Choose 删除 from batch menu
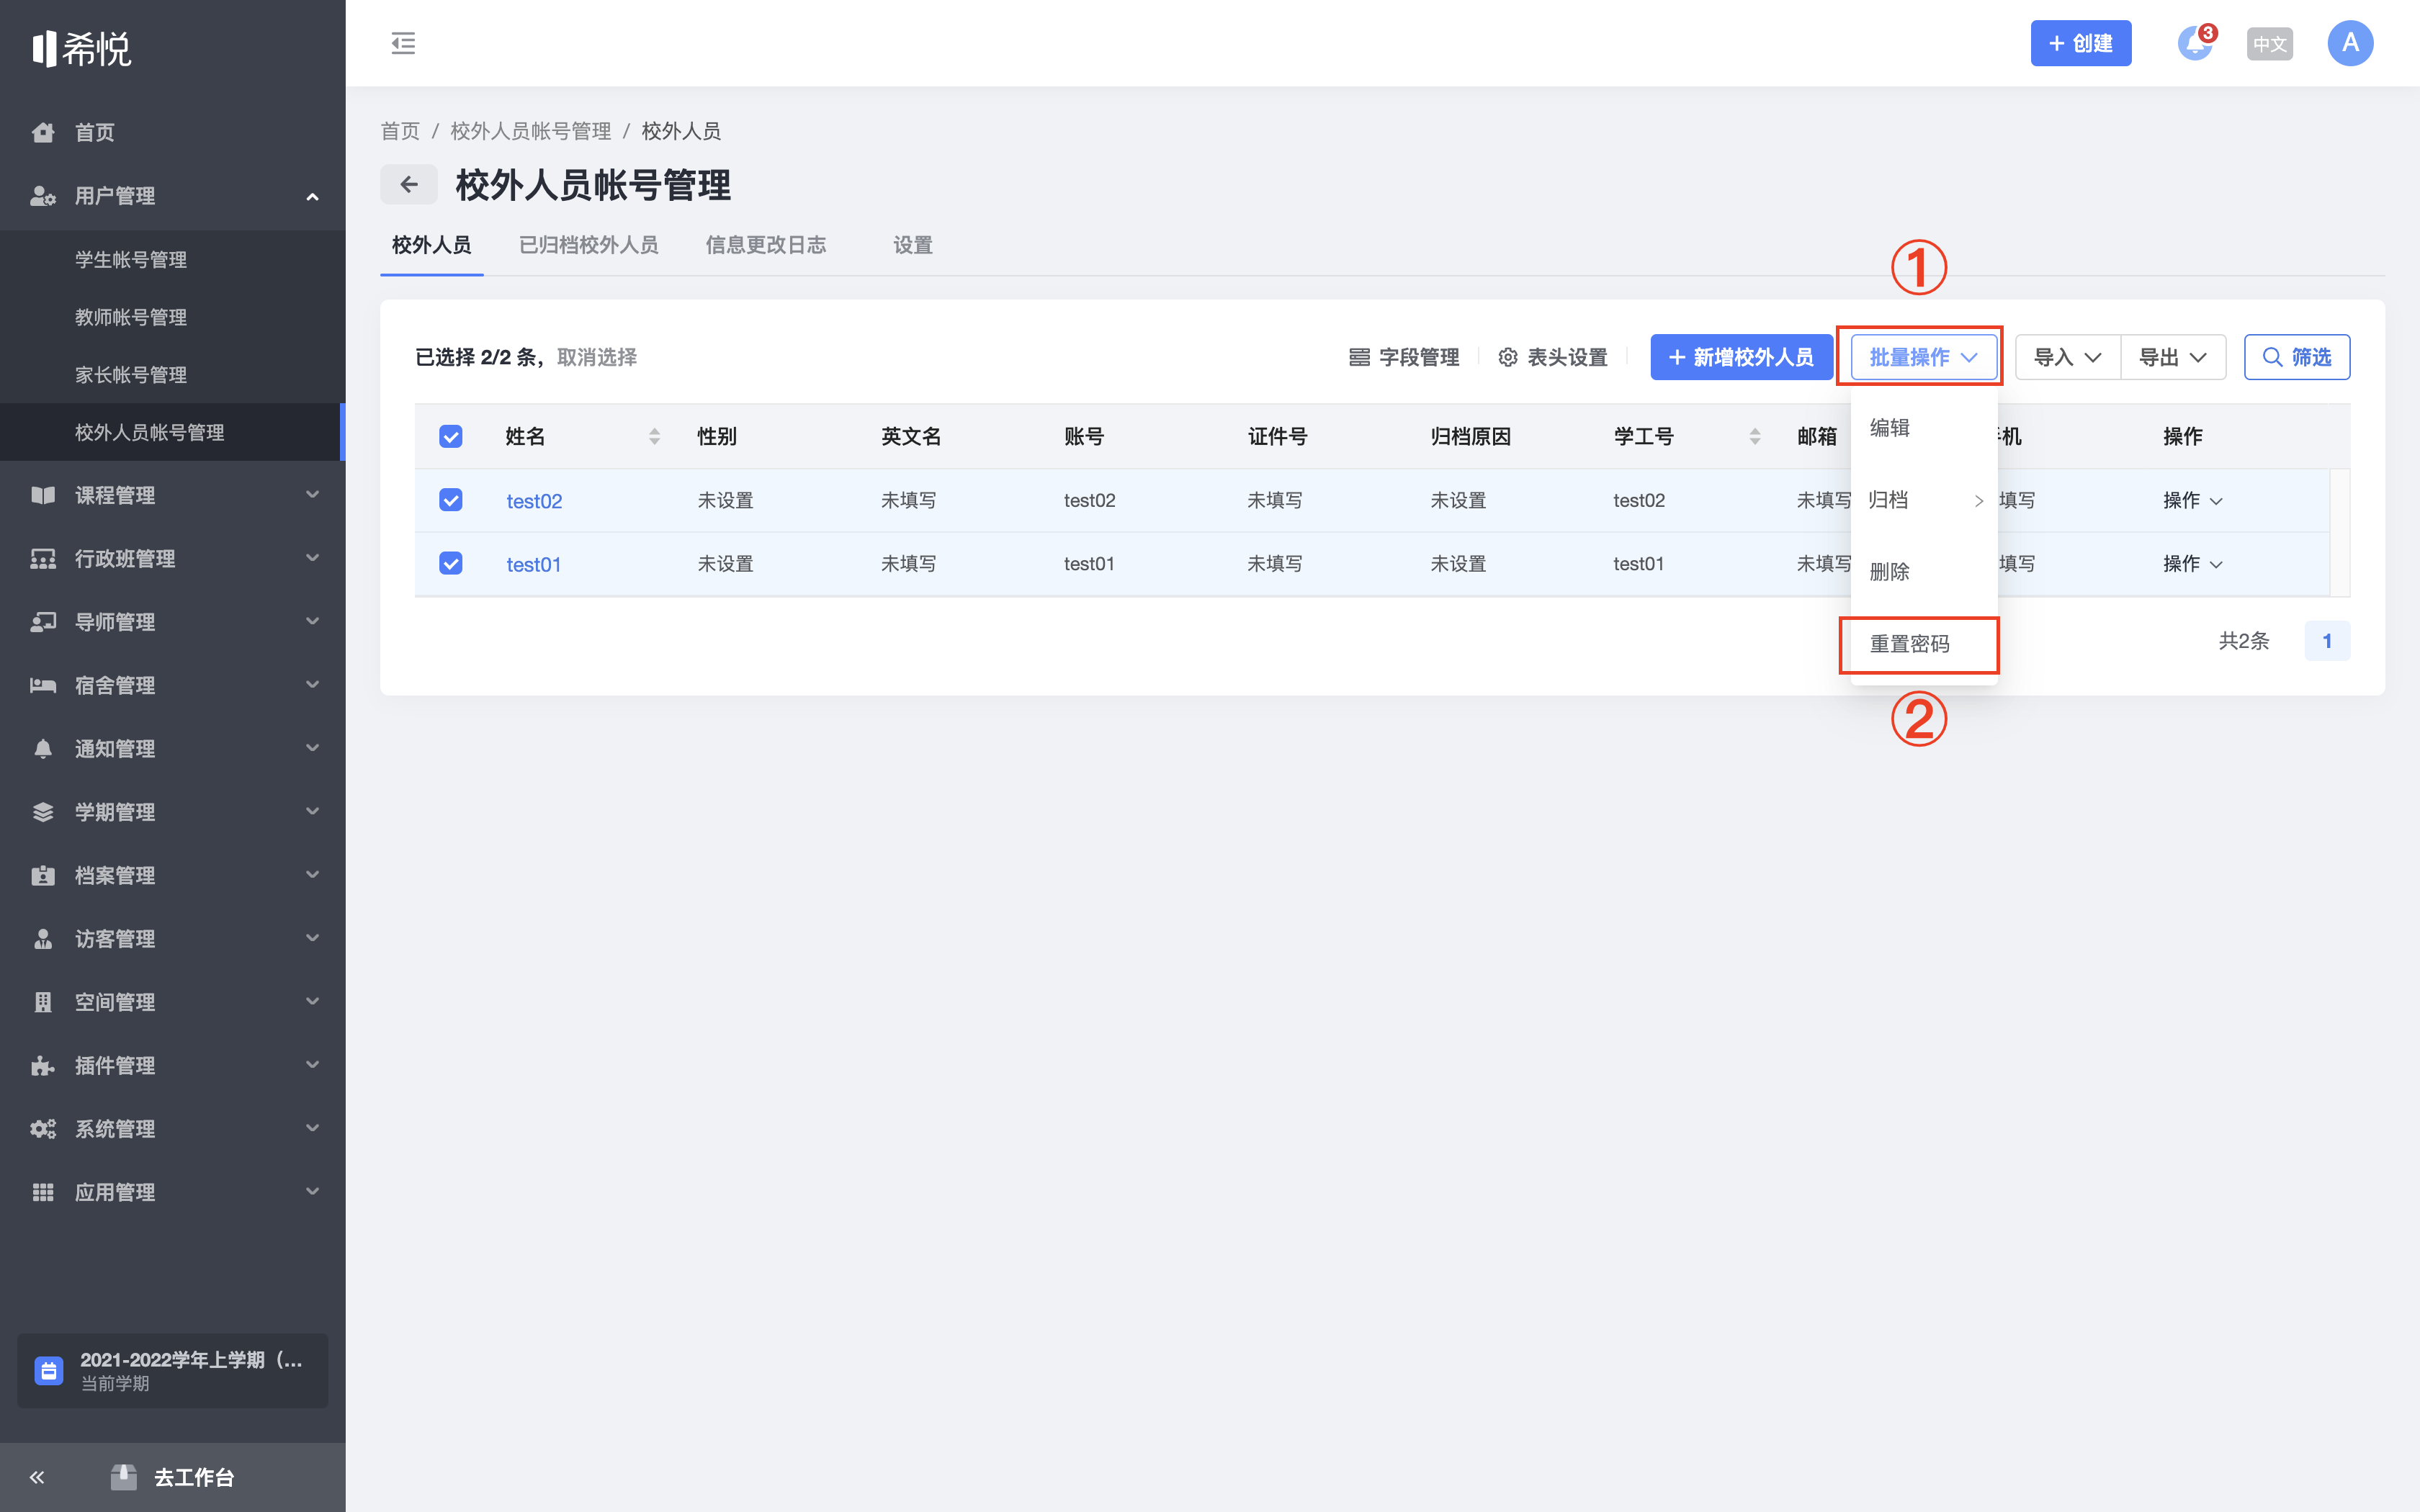The width and height of the screenshot is (2420, 1512). pyautogui.click(x=1924, y=572)
